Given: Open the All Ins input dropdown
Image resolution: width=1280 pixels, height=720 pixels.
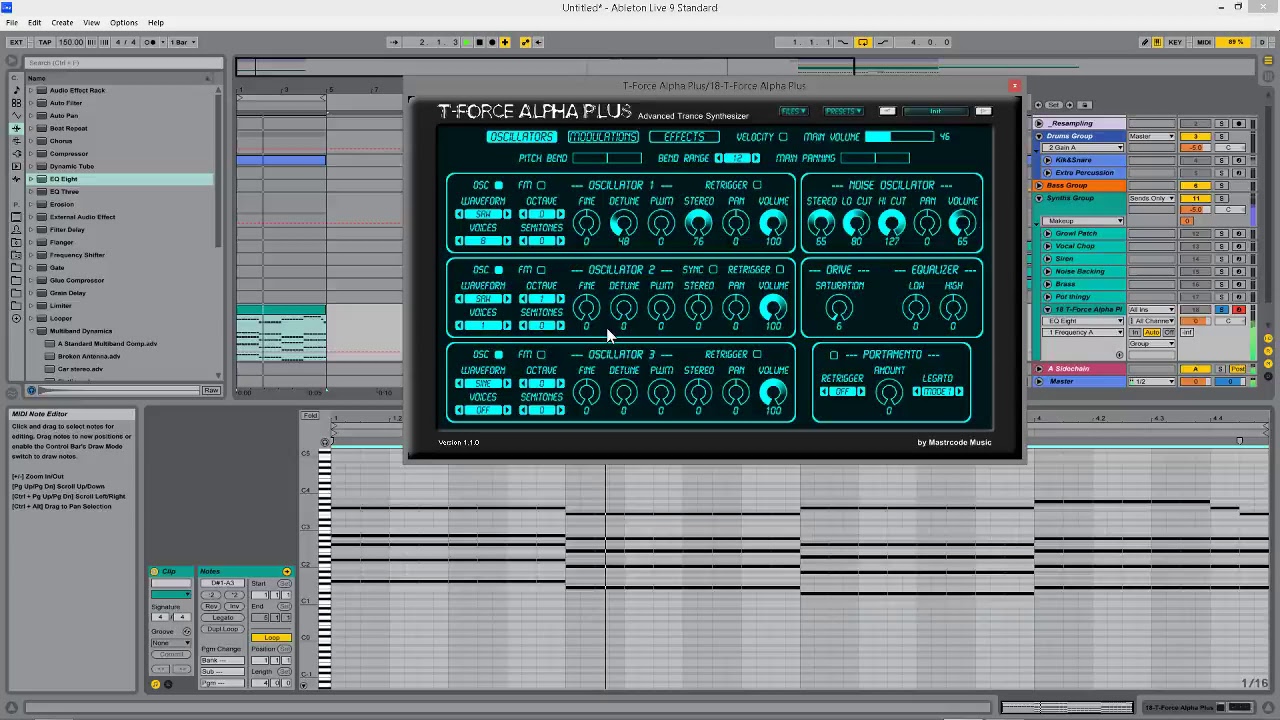Looking at the screenshot, I should (x=1151, y=310).
